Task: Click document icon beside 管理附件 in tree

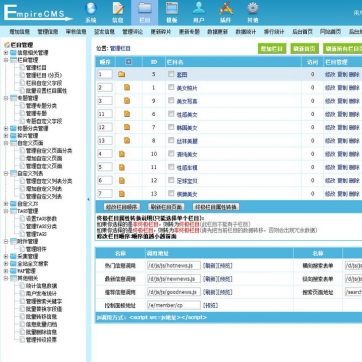Action: click(x=22, y=249)
